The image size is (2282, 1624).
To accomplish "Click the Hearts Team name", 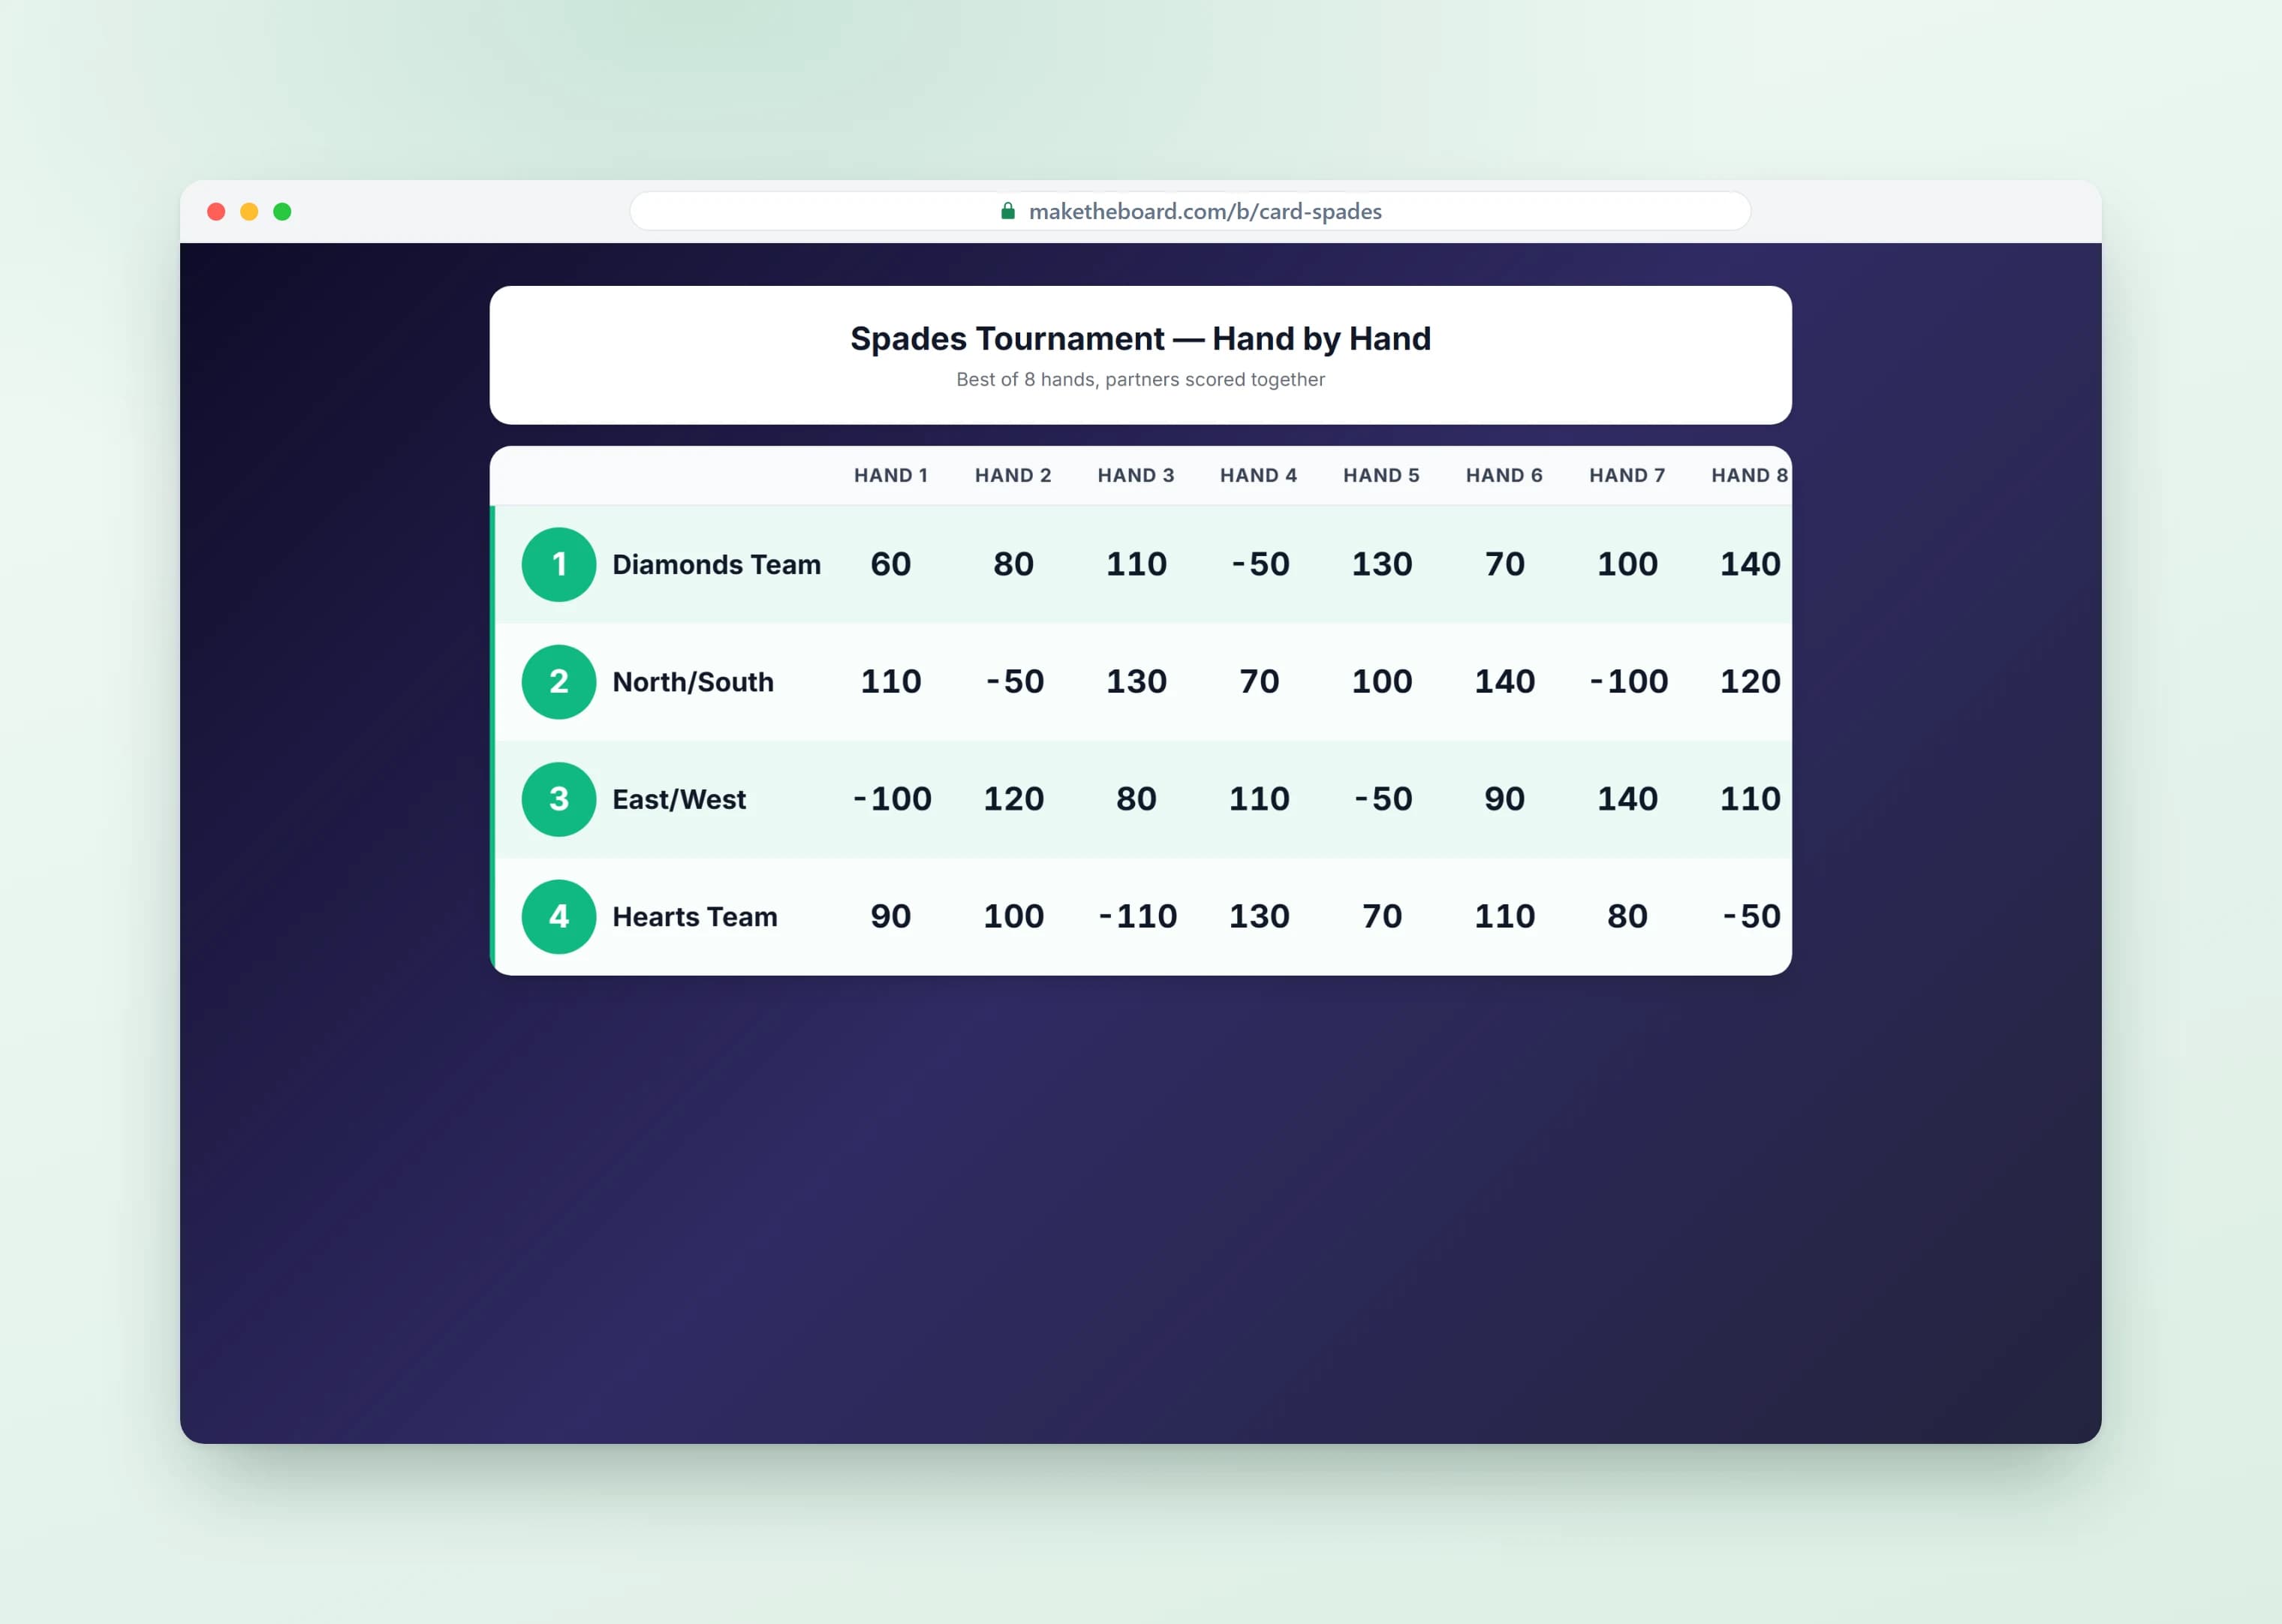I will click(x=695, y=917).
